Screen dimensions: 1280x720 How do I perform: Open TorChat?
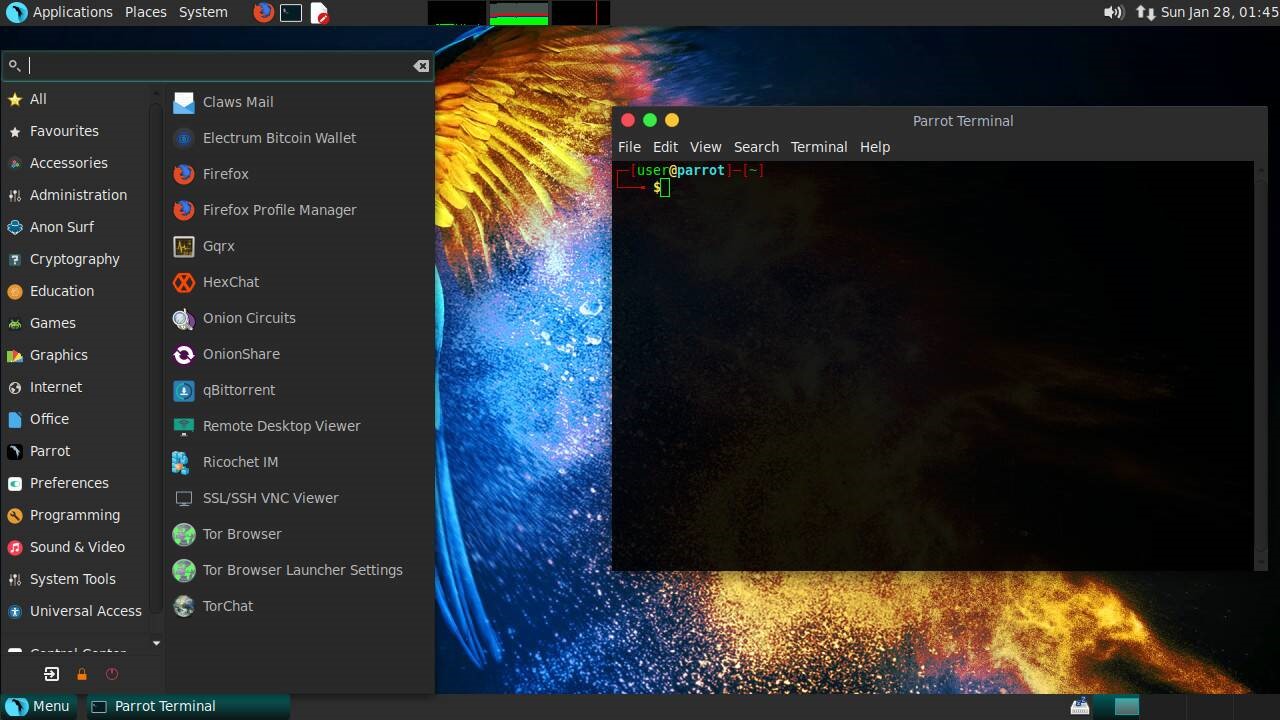pyautogui.click(x=227, y=606)
